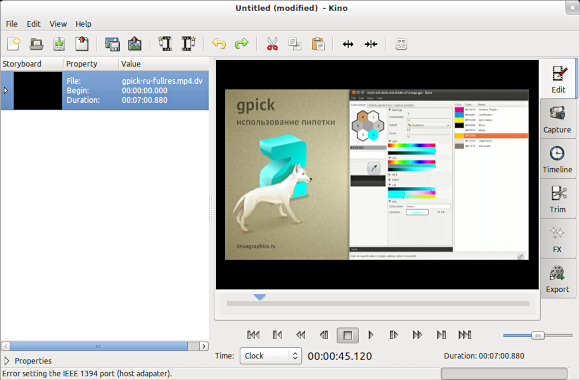
Task: Click the current time 00:00:45.120
Action: click(340, 356)
